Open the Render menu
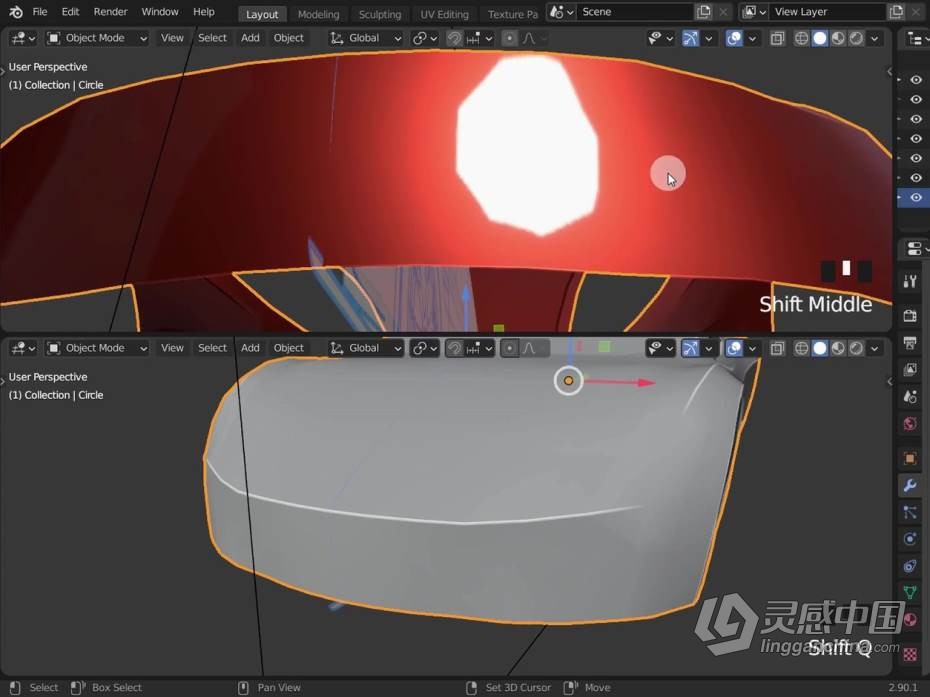 [x=110, y=12]
